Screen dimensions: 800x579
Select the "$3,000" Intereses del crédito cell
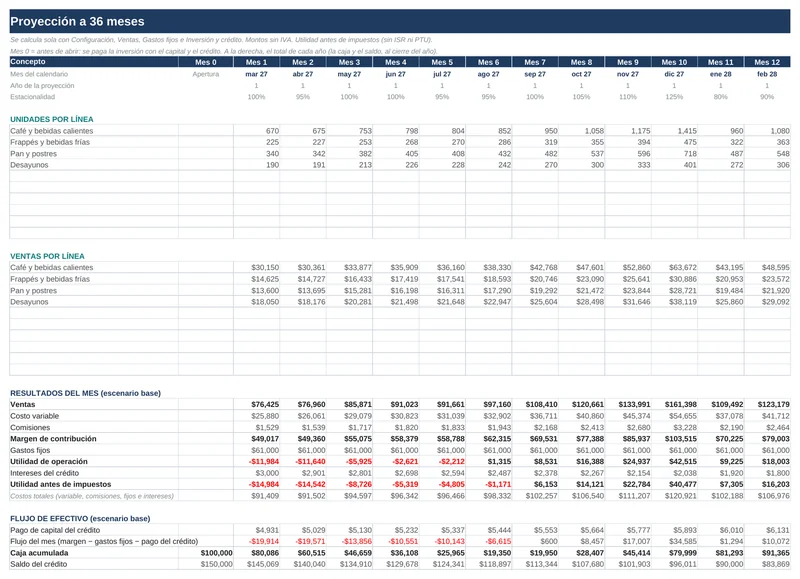[x=257, y=473]
